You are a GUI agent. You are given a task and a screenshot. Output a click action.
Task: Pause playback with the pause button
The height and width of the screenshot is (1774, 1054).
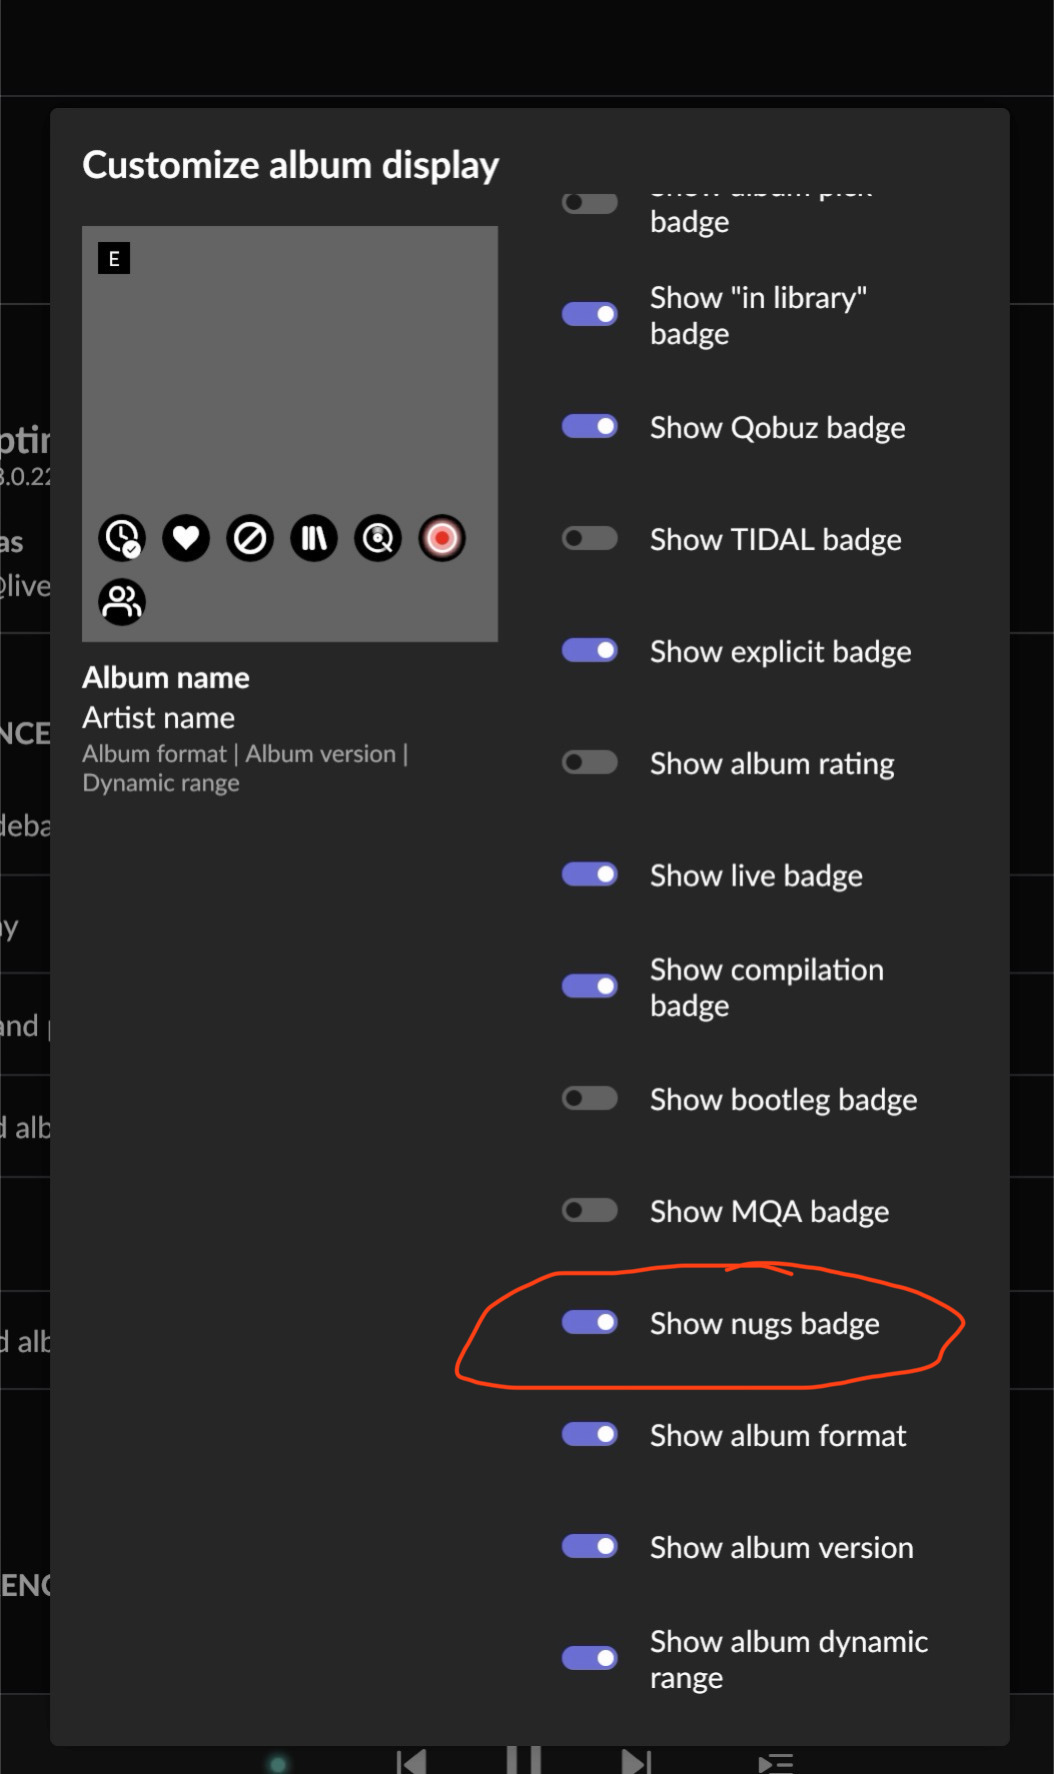pos(523,1760)
